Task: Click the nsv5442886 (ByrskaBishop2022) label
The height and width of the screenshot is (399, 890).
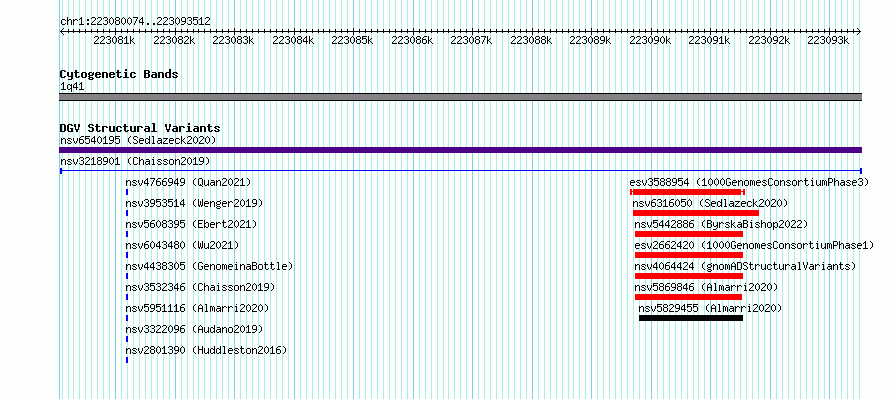Action: pyautogui.click(x=721, y=224)
